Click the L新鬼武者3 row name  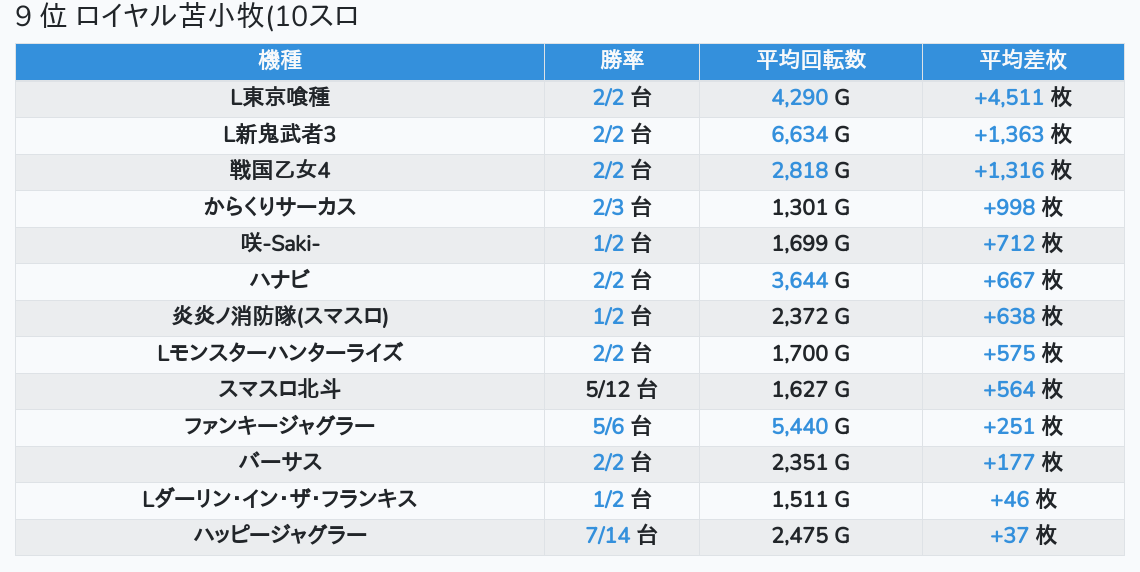280,135
